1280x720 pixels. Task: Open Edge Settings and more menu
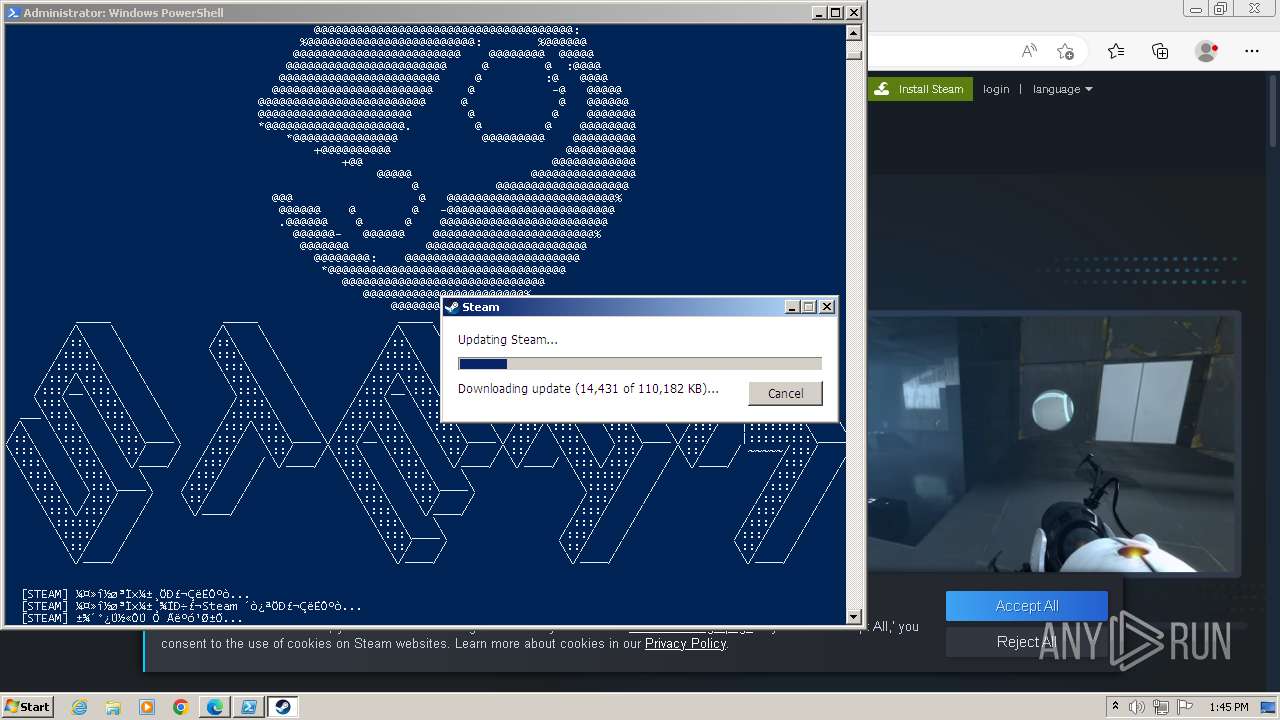[x=1252, y=51]
